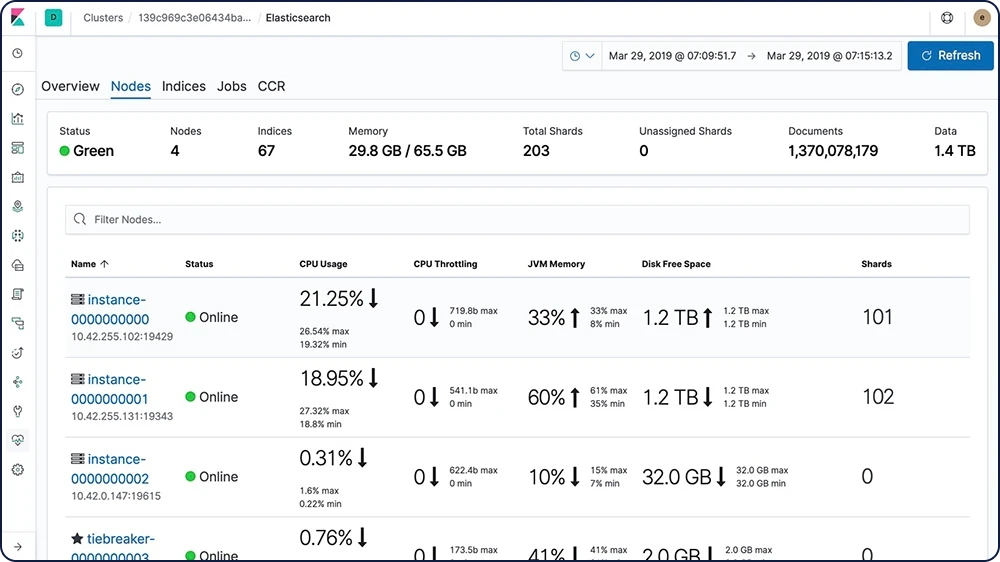Image resolution: width=1000 pixels, height=562 pixels.
Task: Click the Indices count "67"
Action: coord(266,151)
